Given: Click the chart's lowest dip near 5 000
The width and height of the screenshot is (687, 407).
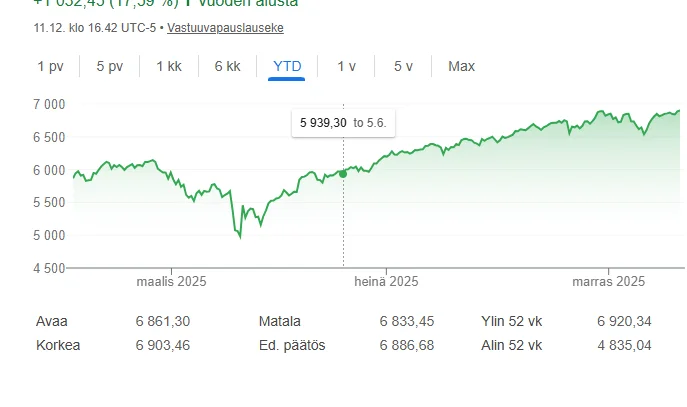Looking at the screenshot, I should click(239, 236).
